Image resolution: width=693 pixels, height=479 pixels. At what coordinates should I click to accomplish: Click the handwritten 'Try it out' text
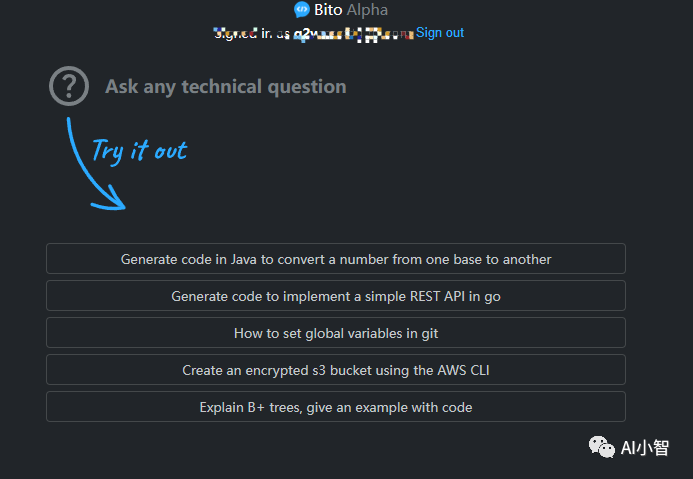click(x=139, y=151)
